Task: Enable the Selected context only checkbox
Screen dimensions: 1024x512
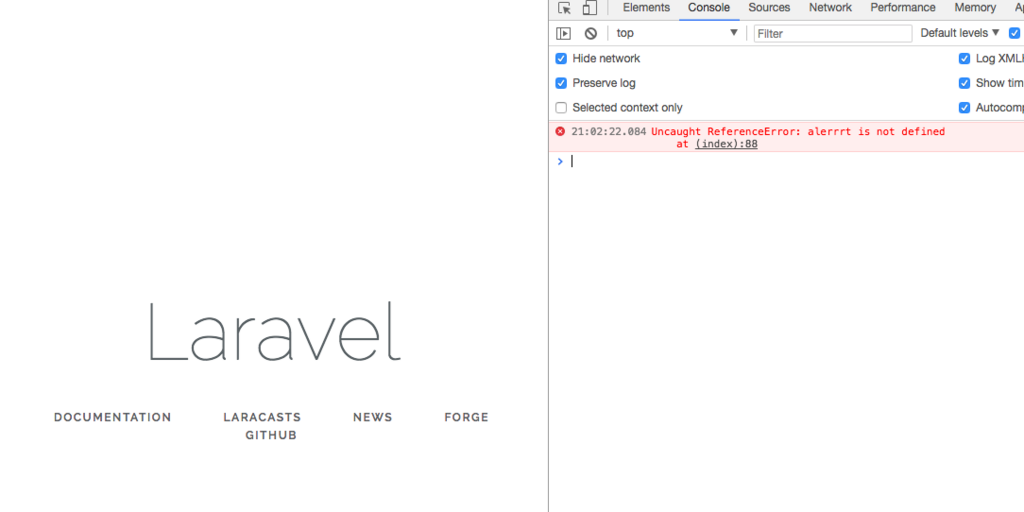Action: point(561,108)
